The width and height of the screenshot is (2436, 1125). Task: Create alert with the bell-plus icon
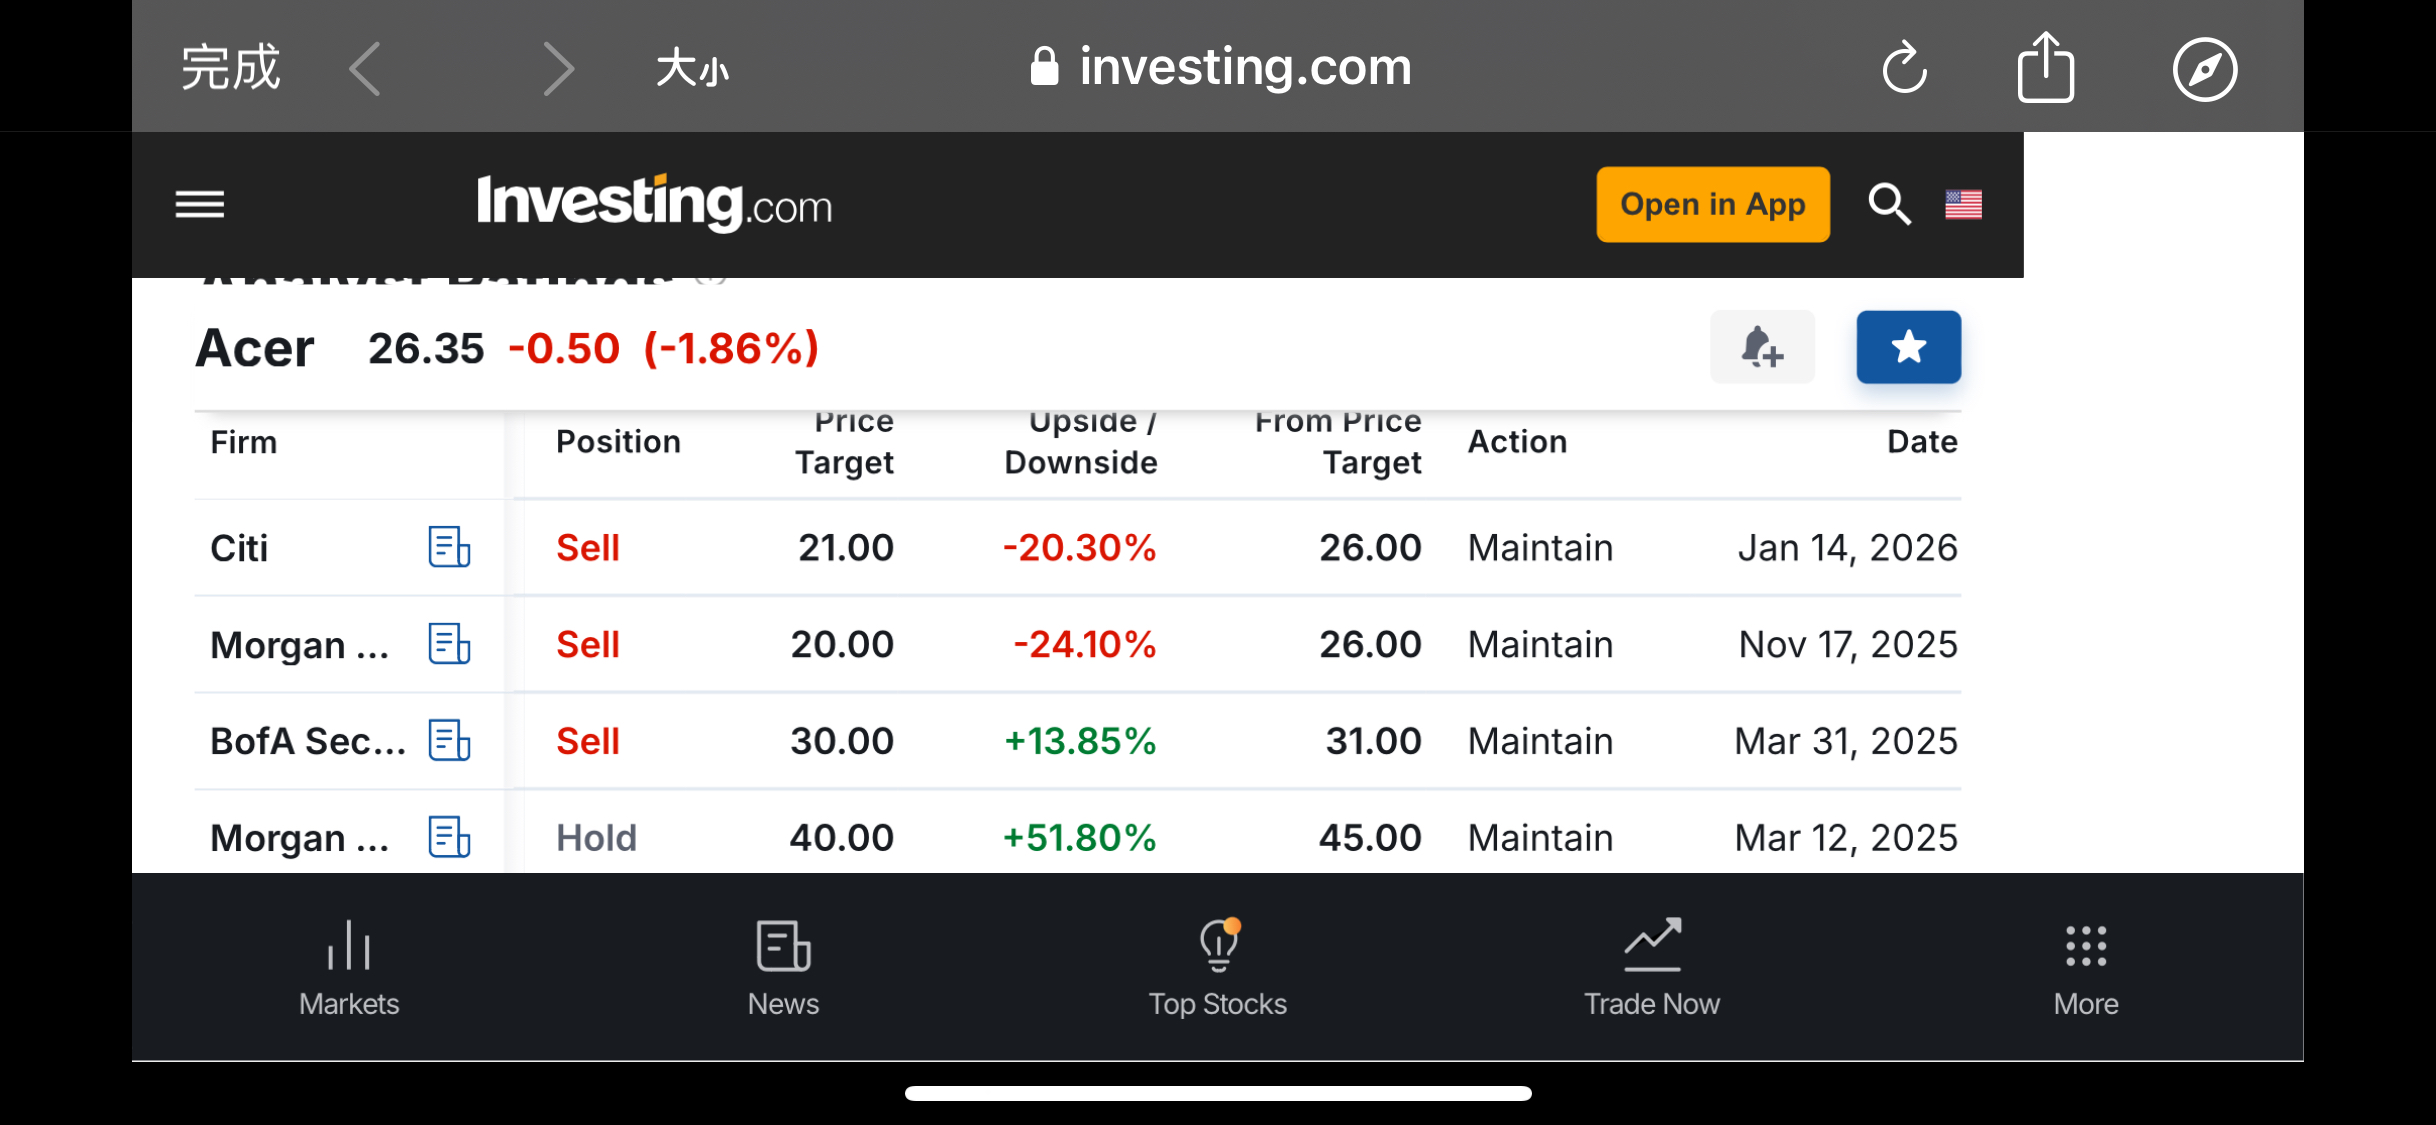[1761, 347]
